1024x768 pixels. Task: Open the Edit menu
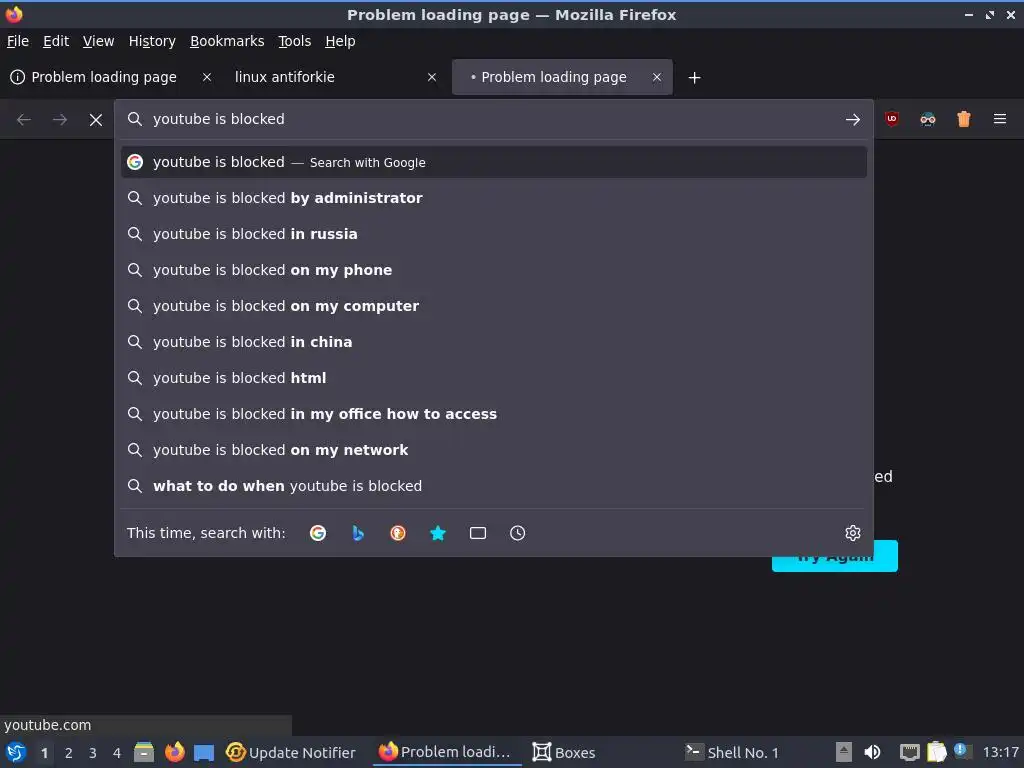click(x=56, y=41)
